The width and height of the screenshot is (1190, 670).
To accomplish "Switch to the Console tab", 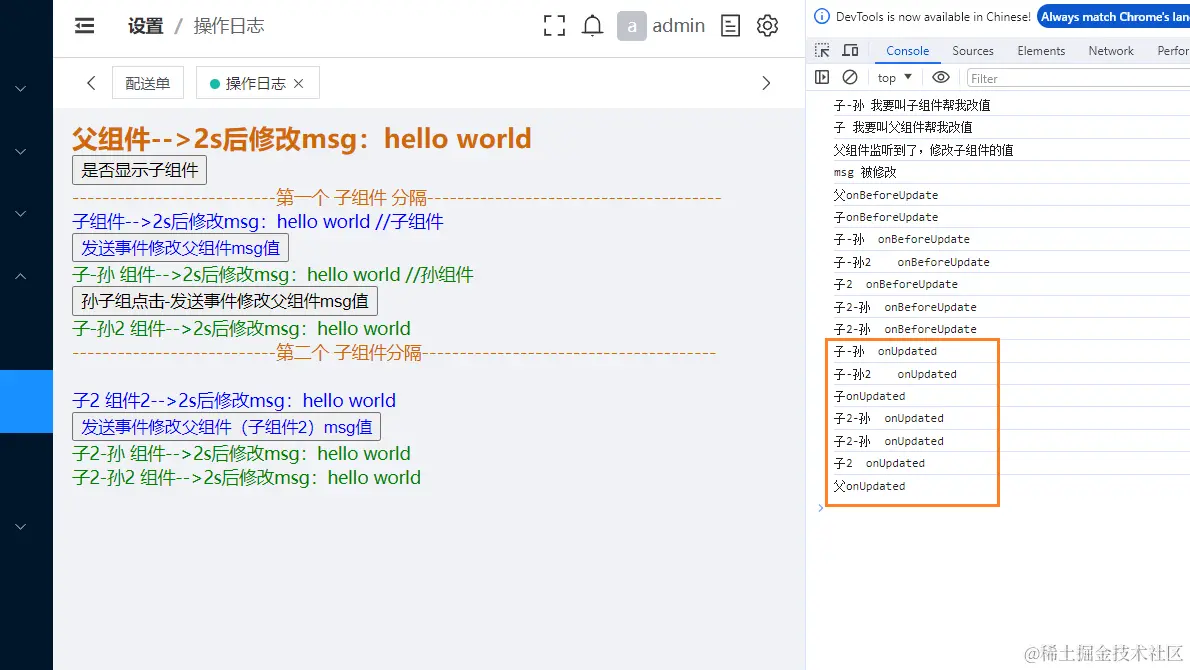I will (x=907, y=51).
